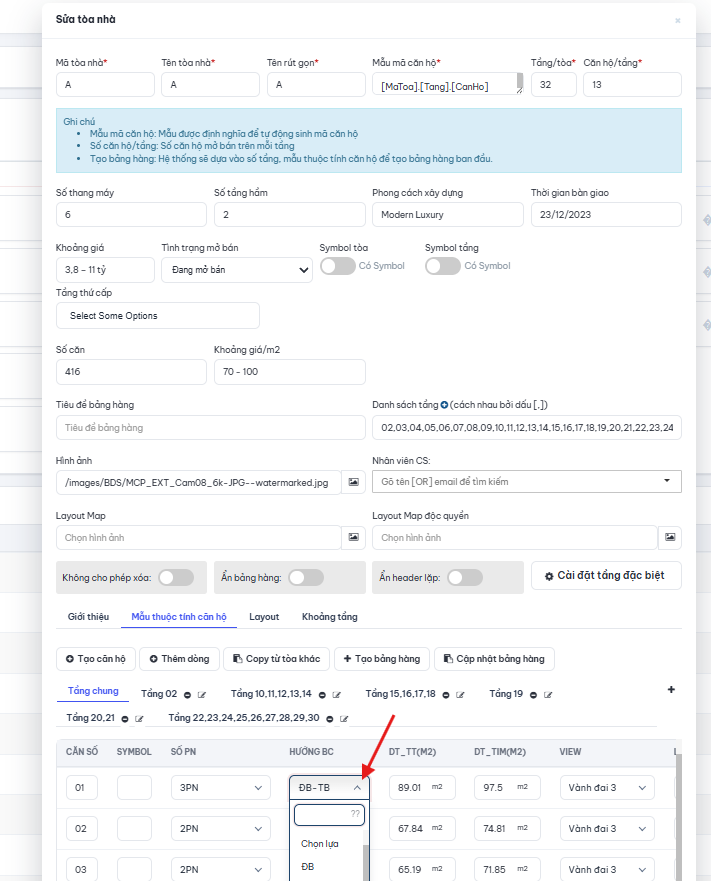Click the Tên rút gọn field
Viewport: 711px width, 881px height.
(316, 85)
